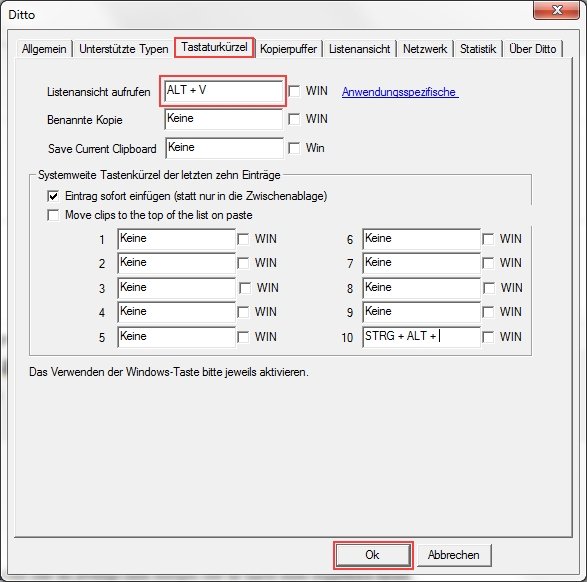Check Win box for Save Current Clipboard

(294, 148)
